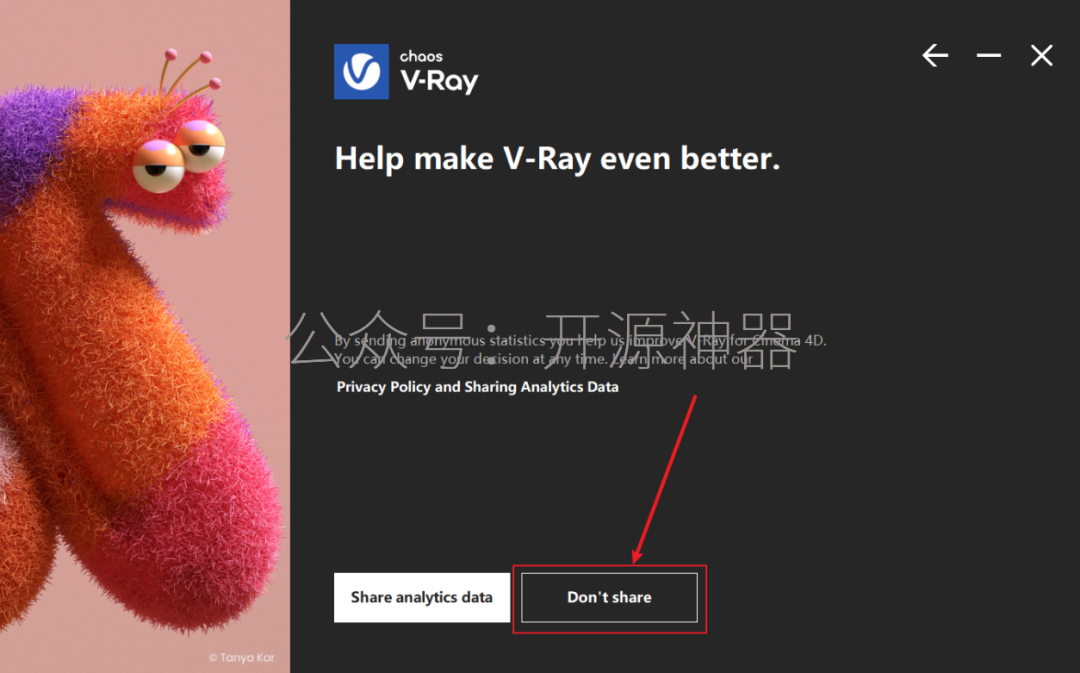Minimize the V-Ray installer window
Viewport: 1080px width, 673px height.
(988, 55)
